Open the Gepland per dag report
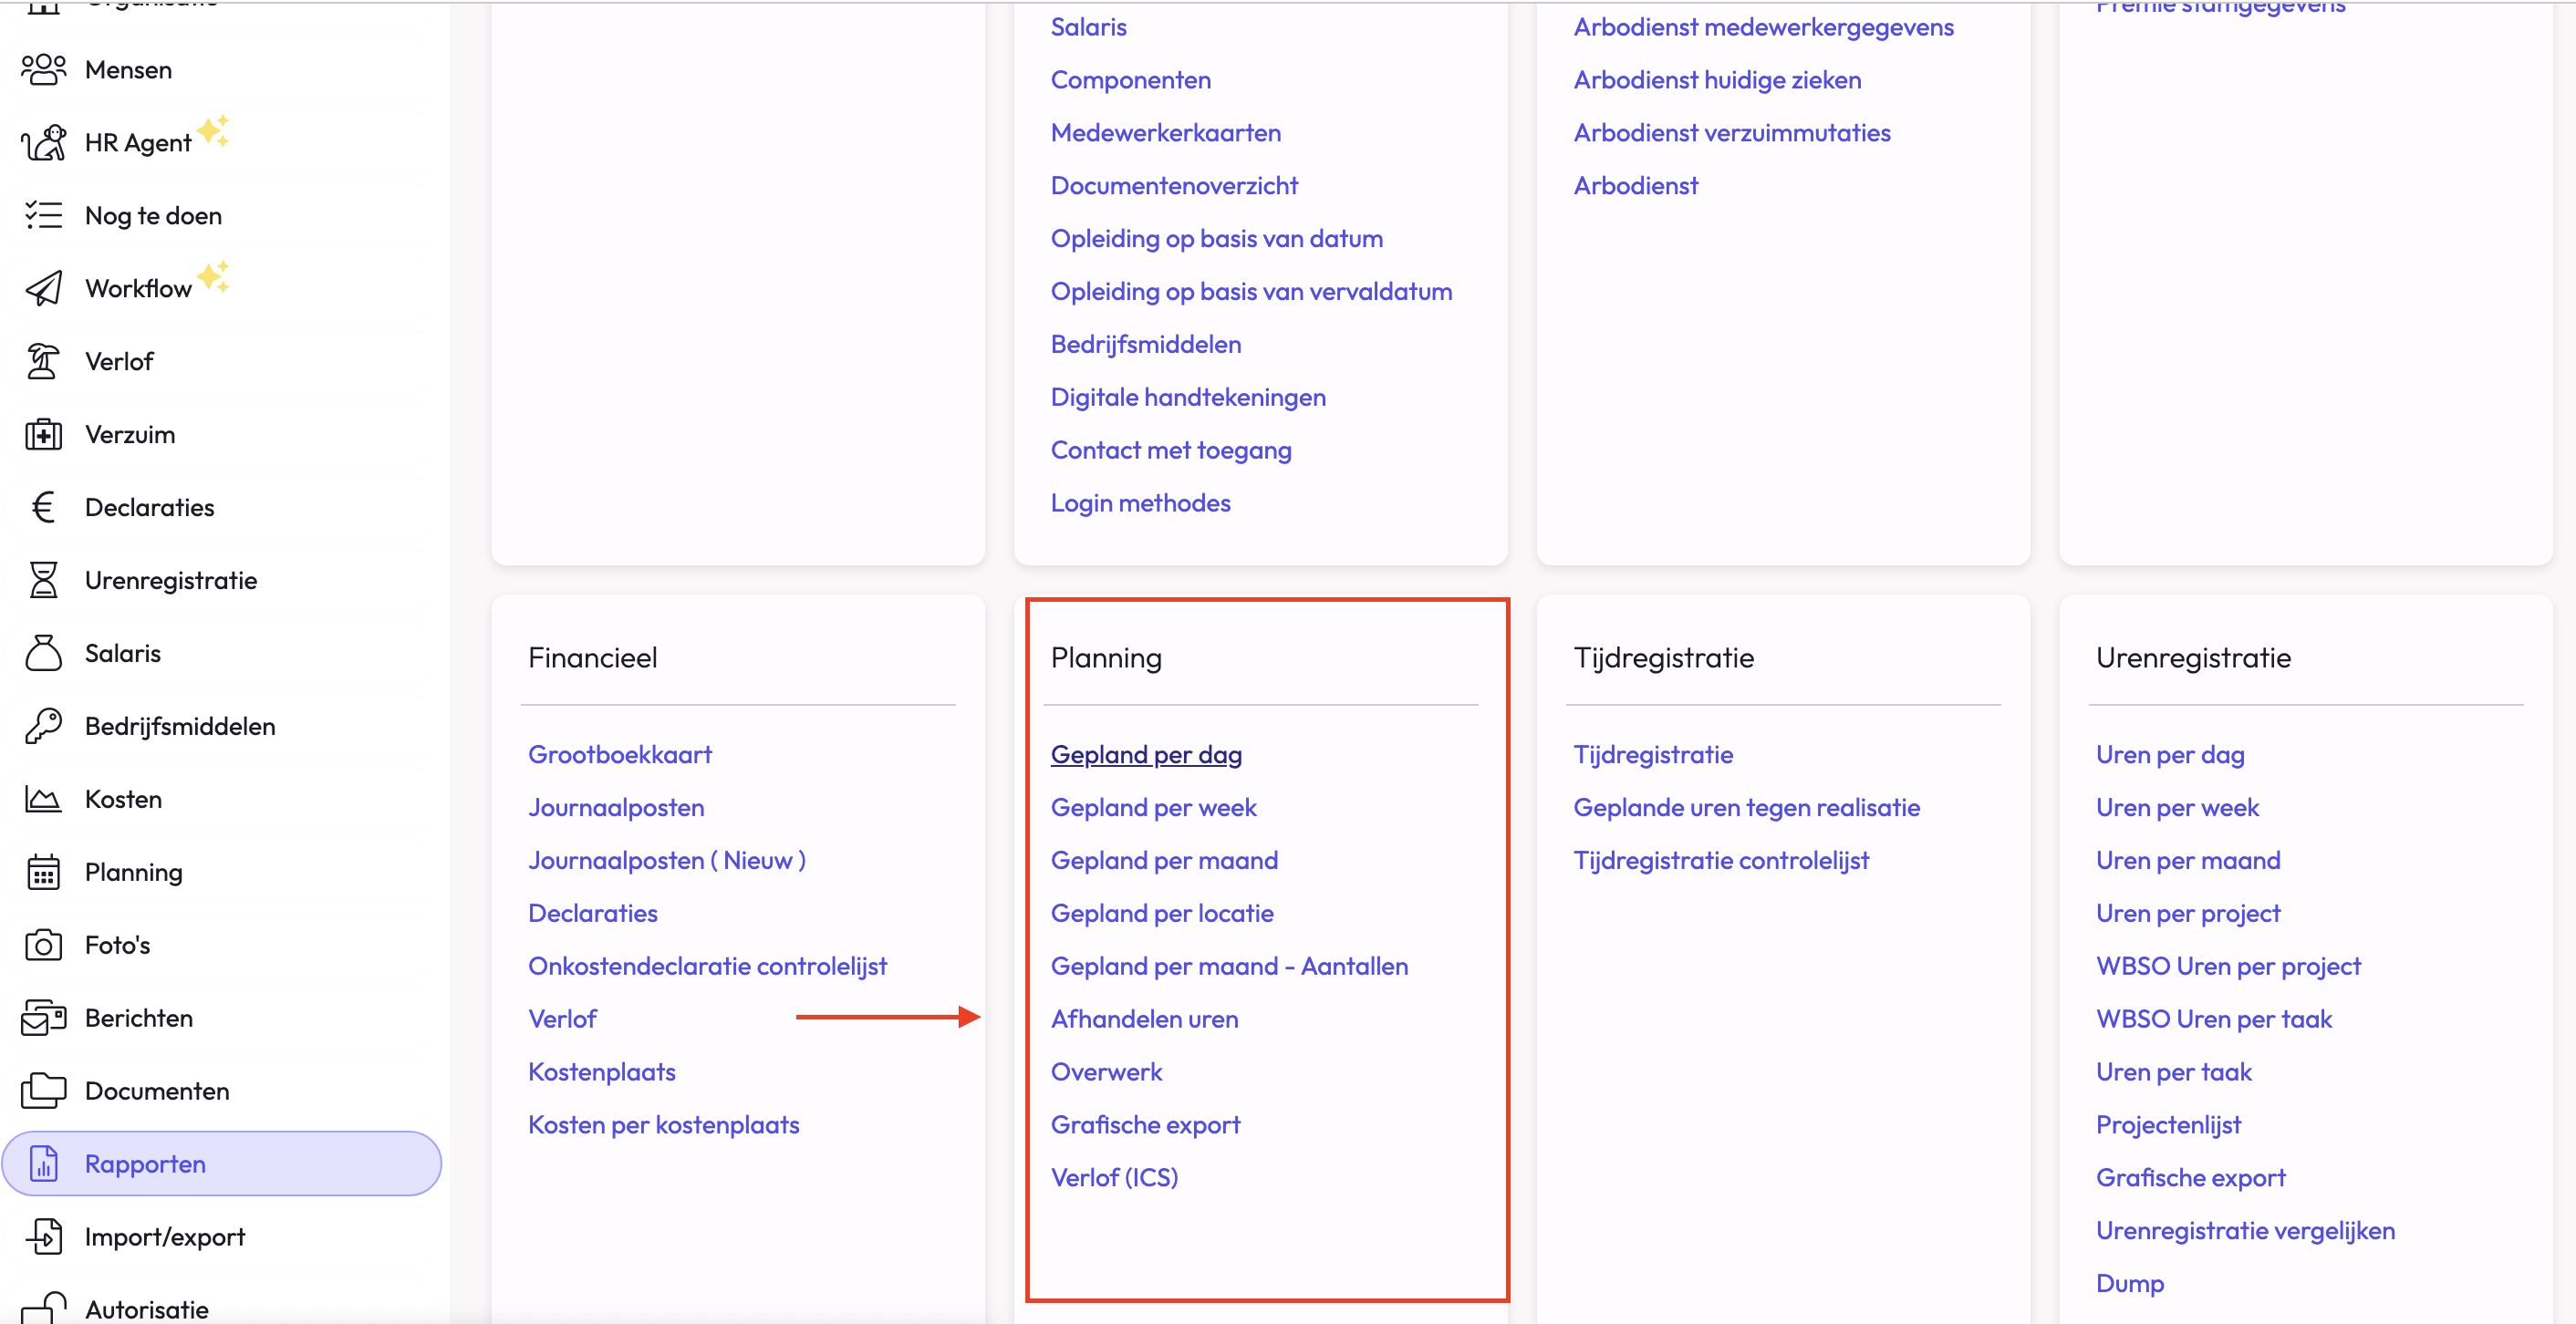This screenshot has width=2576, height=1324. click(1146, 755)
